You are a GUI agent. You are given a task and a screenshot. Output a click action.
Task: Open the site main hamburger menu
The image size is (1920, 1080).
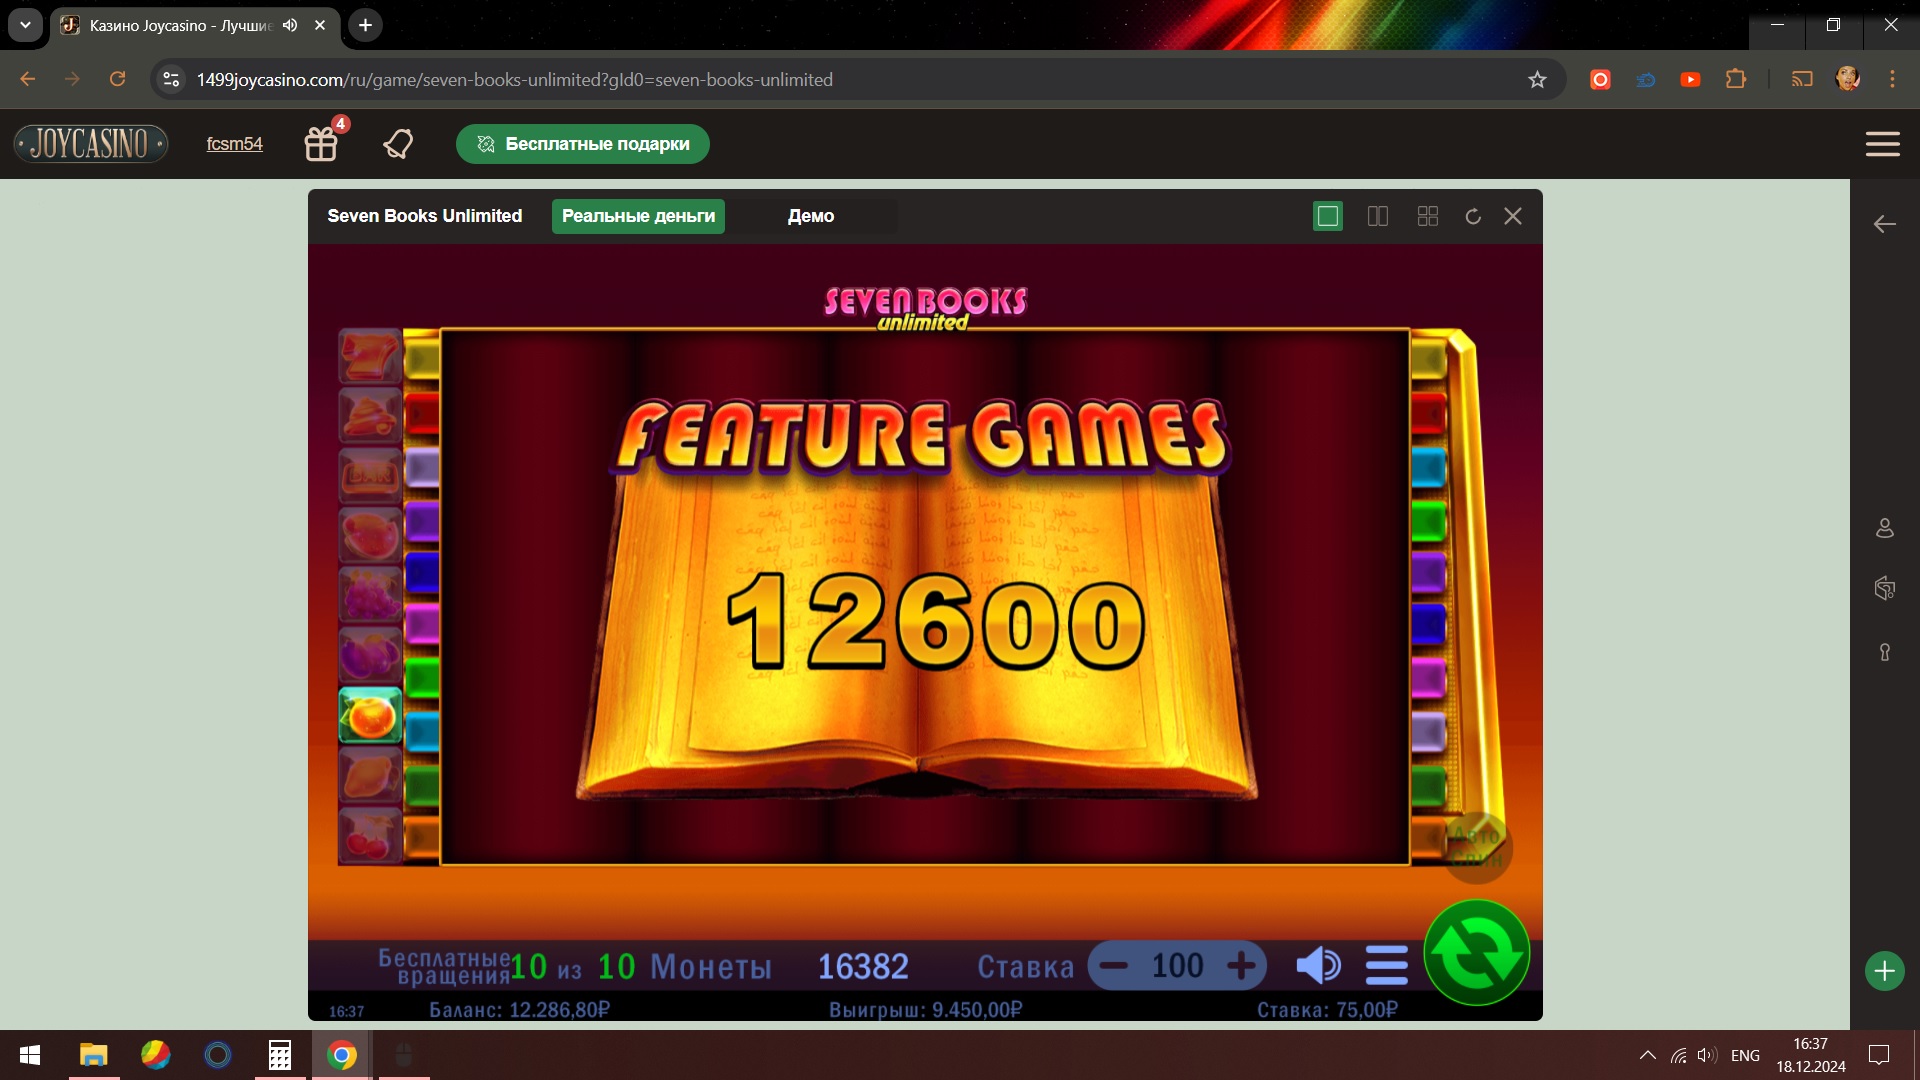tap(1882, 144)
